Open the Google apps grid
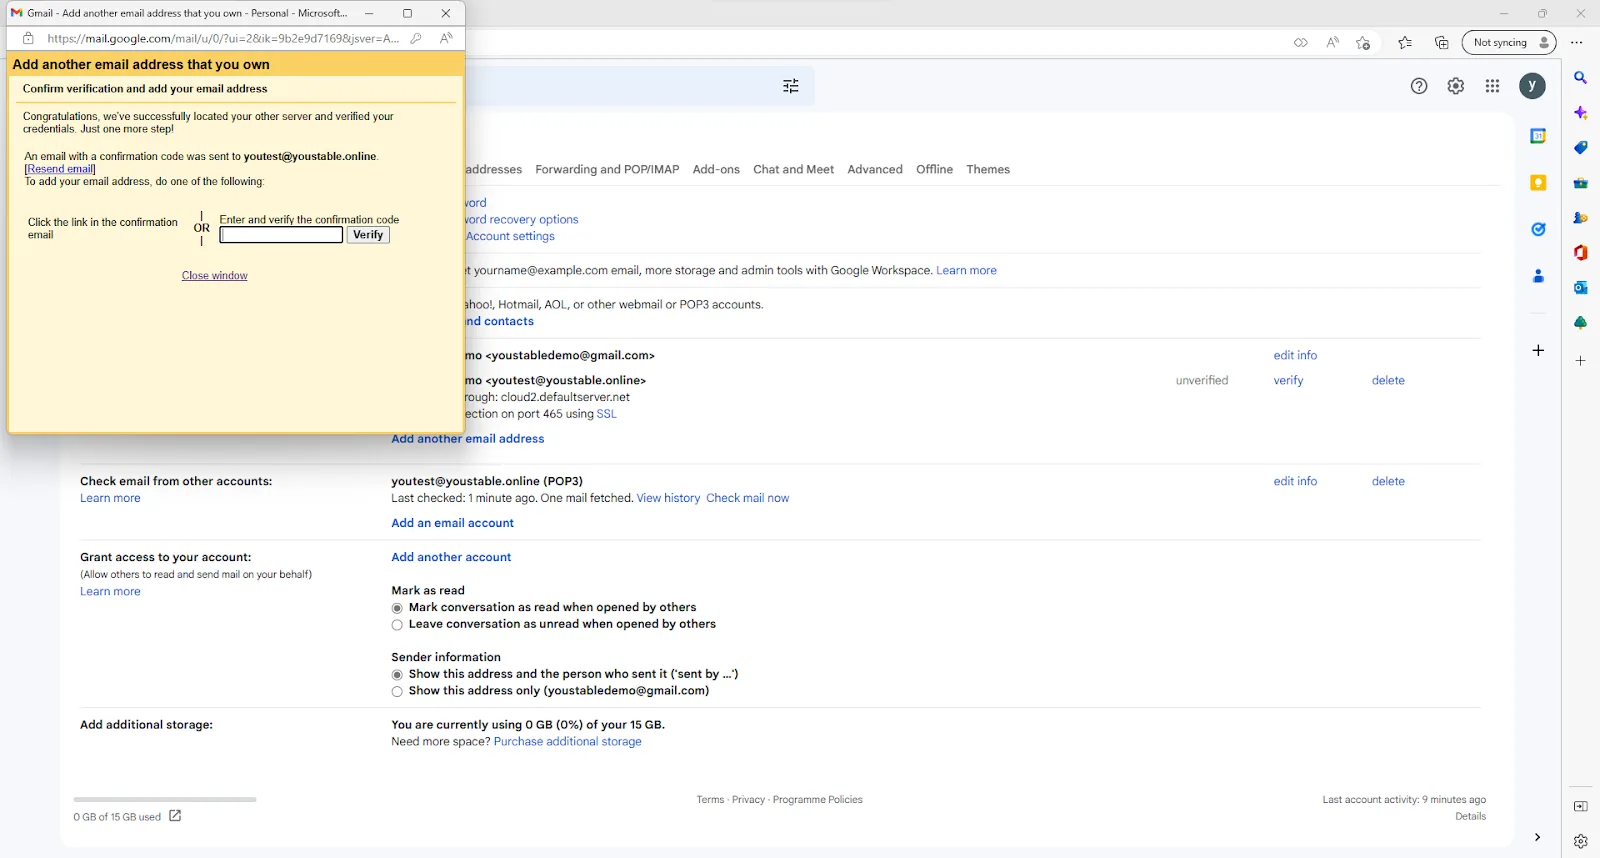This screenshot has width=1600, height=858. tap(1493, 86)
